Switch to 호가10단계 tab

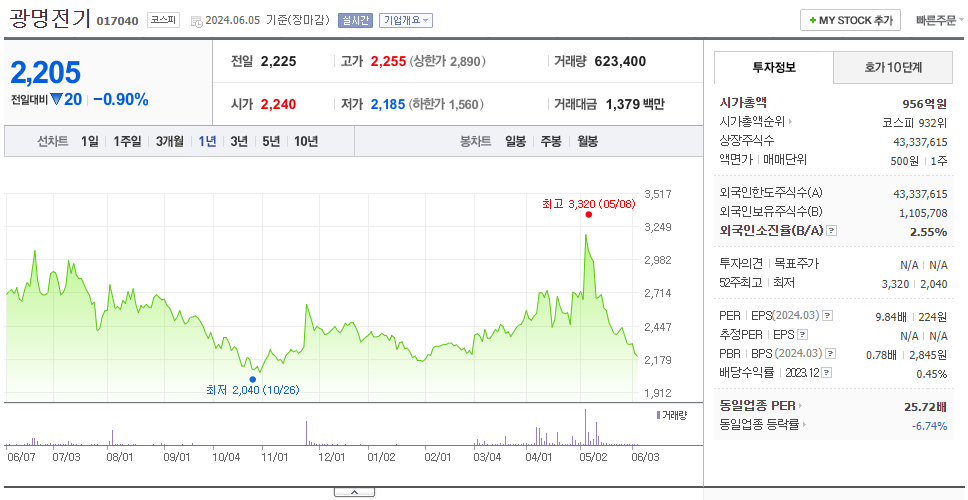click(x=893, y=68)
